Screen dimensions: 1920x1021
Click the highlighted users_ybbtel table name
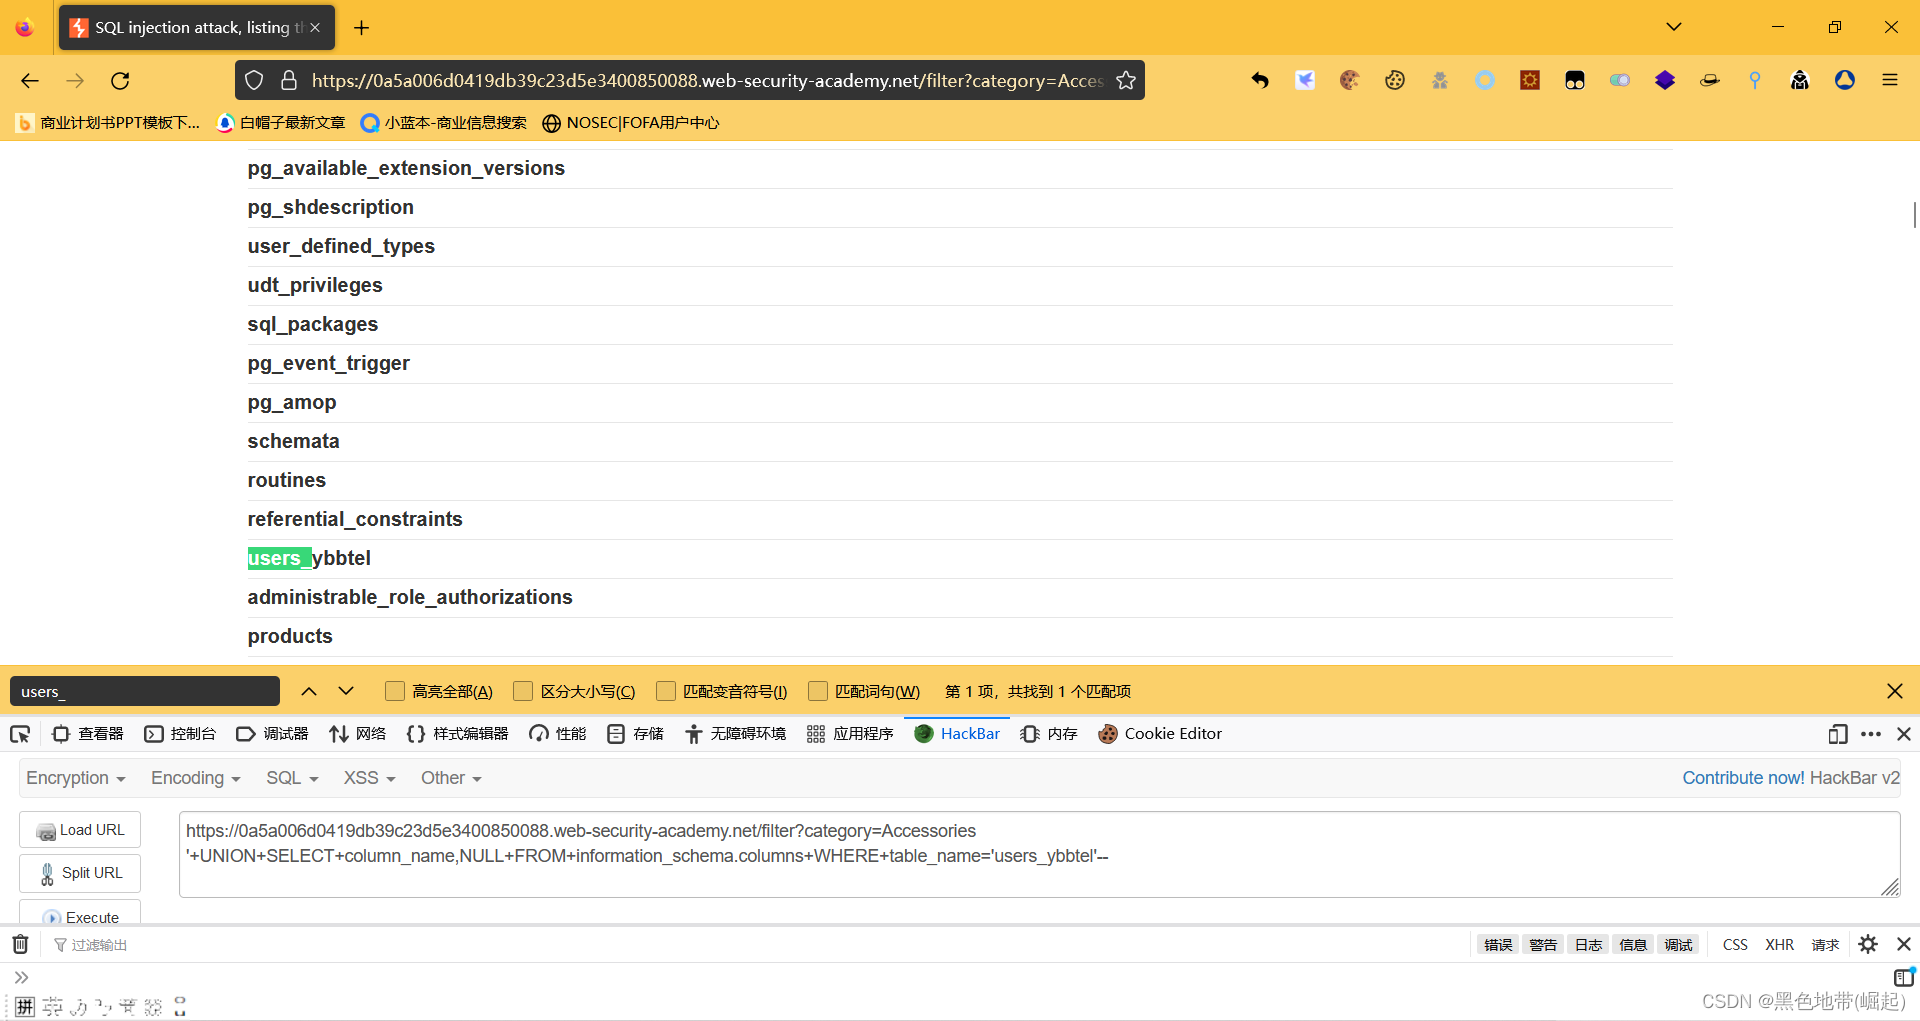[309, 558]
